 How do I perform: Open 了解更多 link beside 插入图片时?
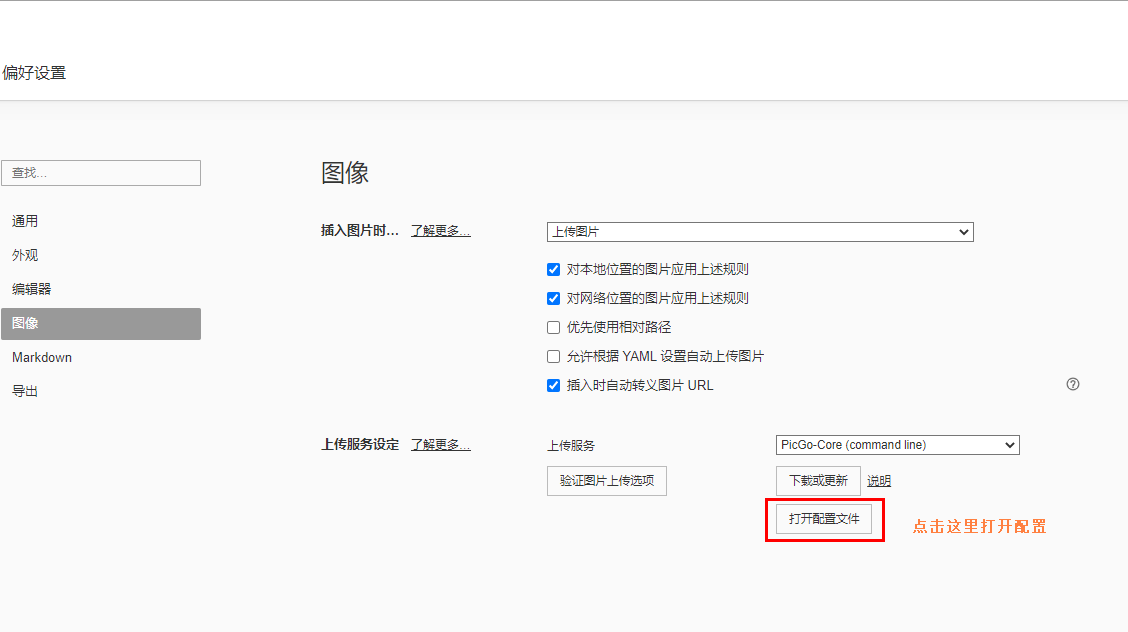[440, 231]
